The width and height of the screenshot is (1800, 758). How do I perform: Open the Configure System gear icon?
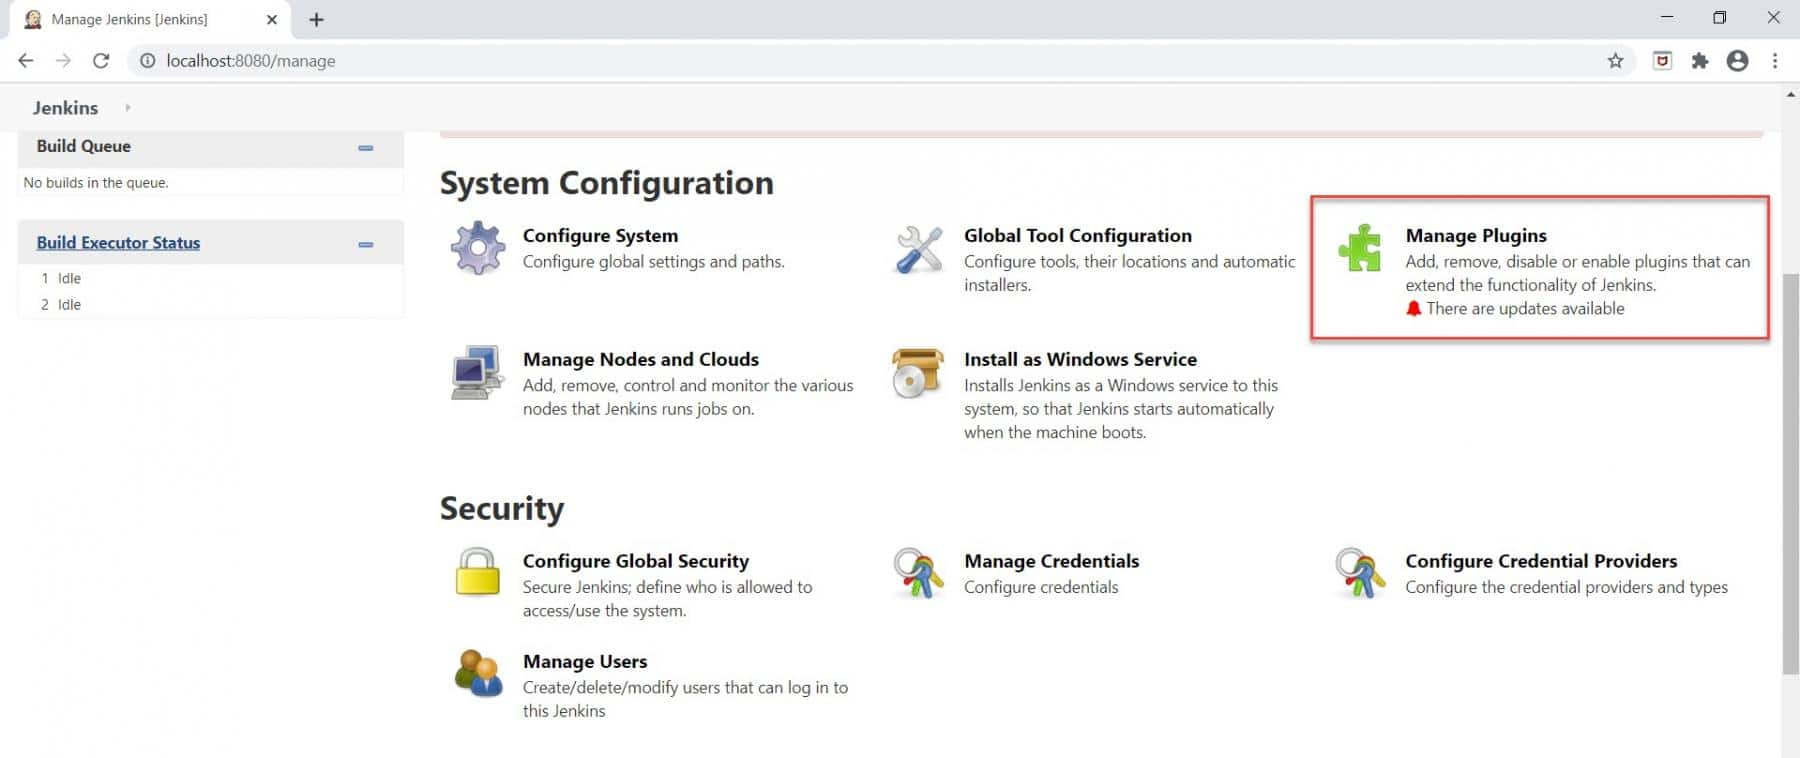point(478,248)
